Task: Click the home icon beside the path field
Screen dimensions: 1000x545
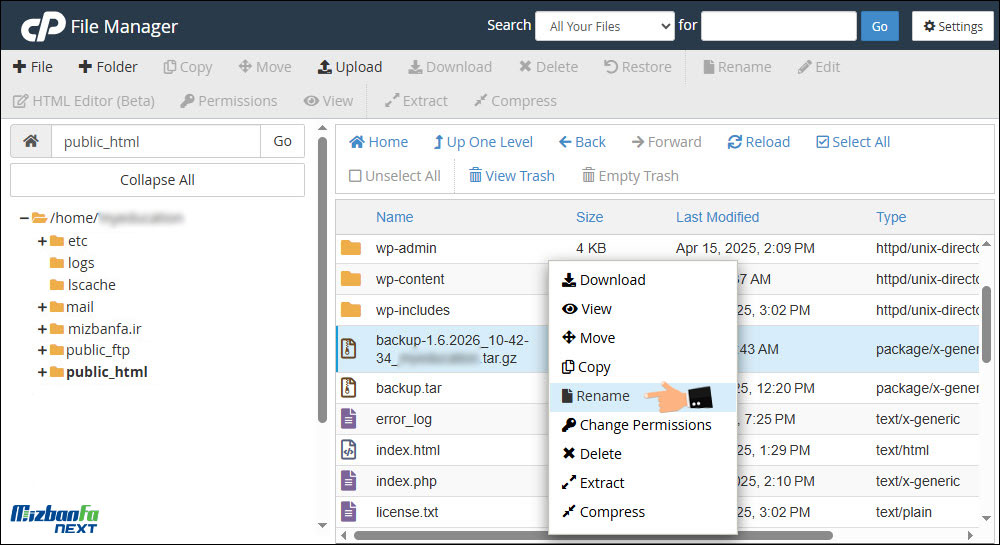Action: click(x=31, y=142)
